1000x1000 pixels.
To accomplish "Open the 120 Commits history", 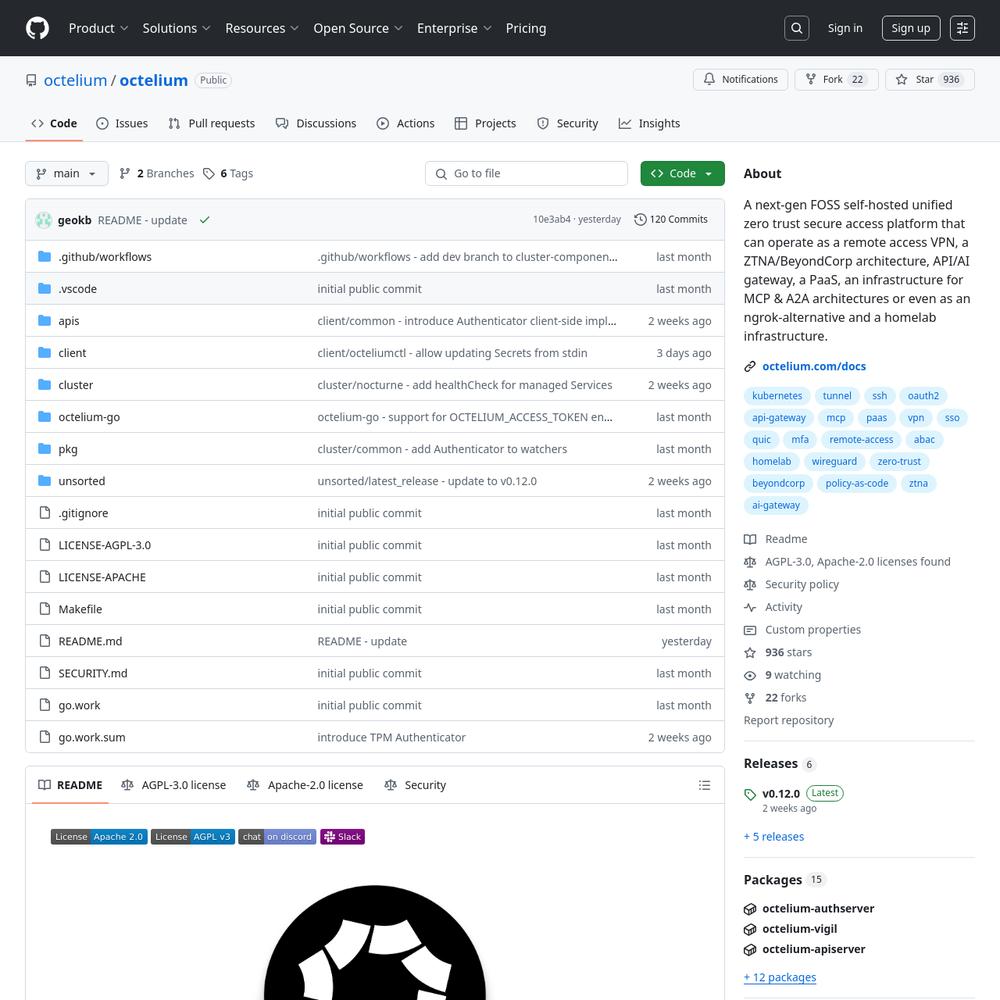I will click(x=671, y=219).
